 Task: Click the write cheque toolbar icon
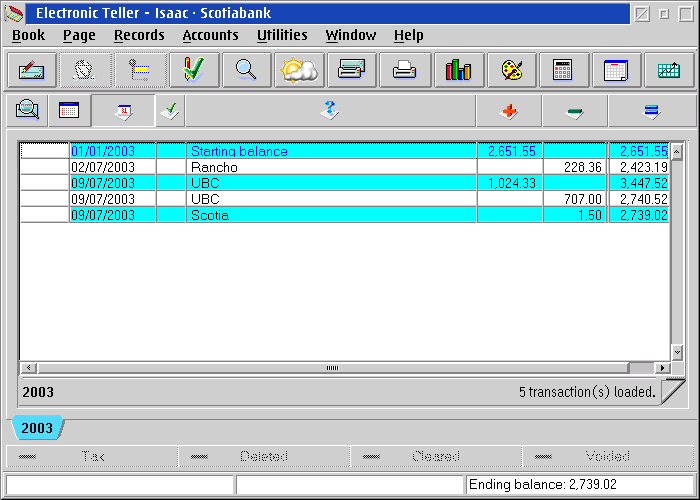pyautogui.click(x=32, y=70)
